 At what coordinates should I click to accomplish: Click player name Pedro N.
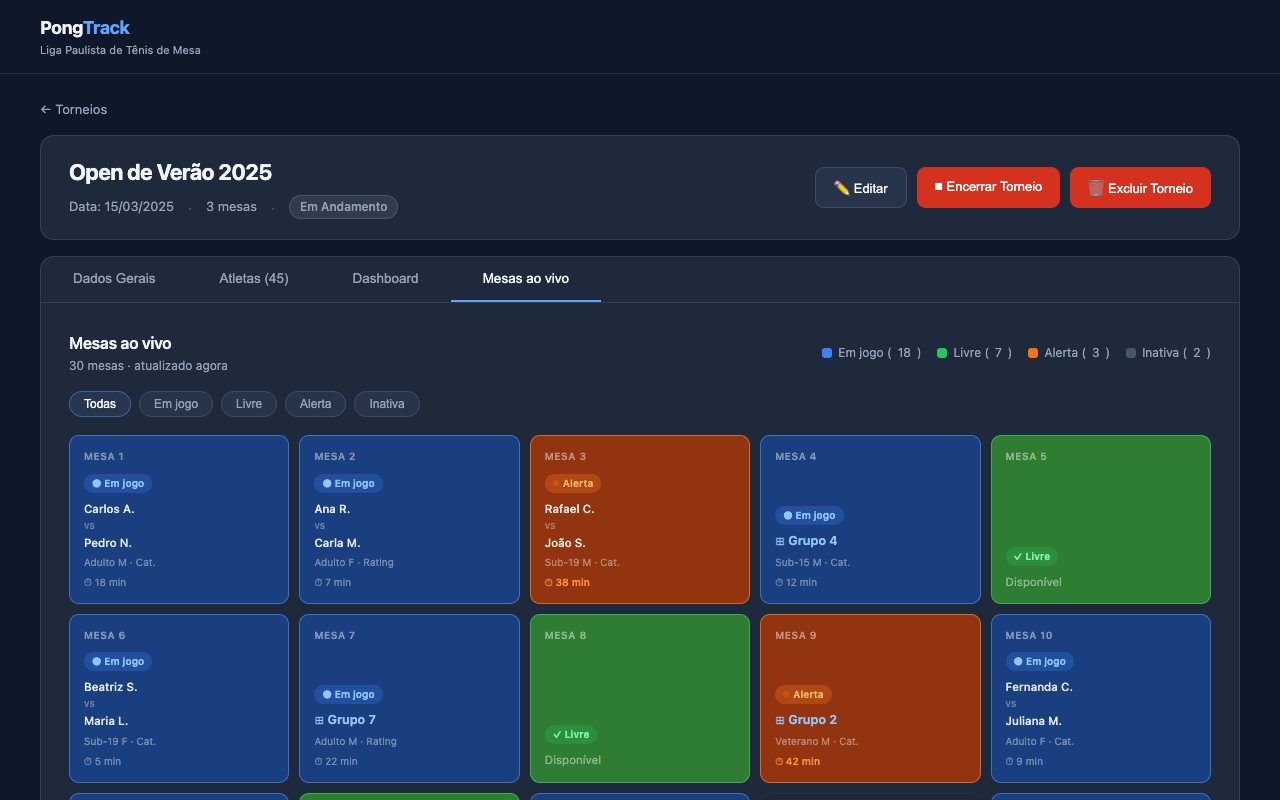[x=108, y=543]
